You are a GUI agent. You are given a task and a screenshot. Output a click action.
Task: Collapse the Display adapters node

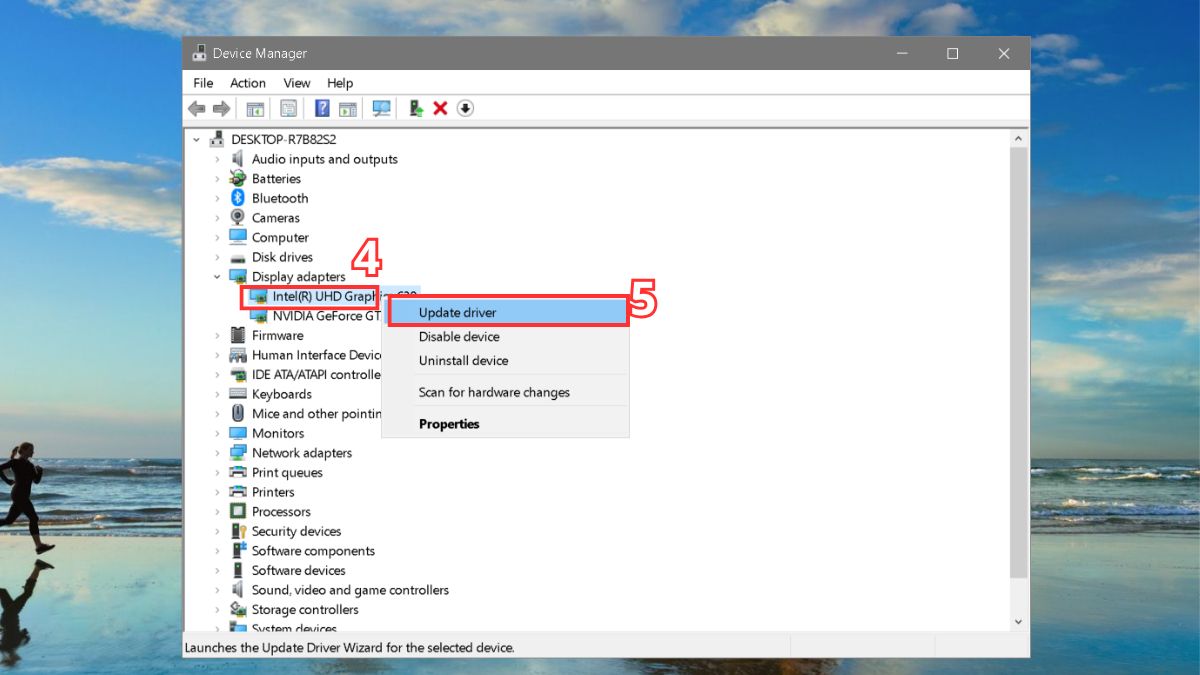tap(217, 277)
